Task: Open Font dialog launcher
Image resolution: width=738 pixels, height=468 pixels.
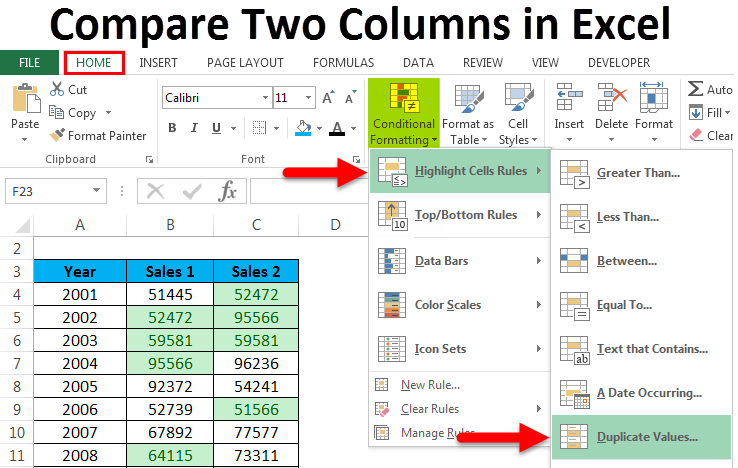Action: (x=356, y=160)
